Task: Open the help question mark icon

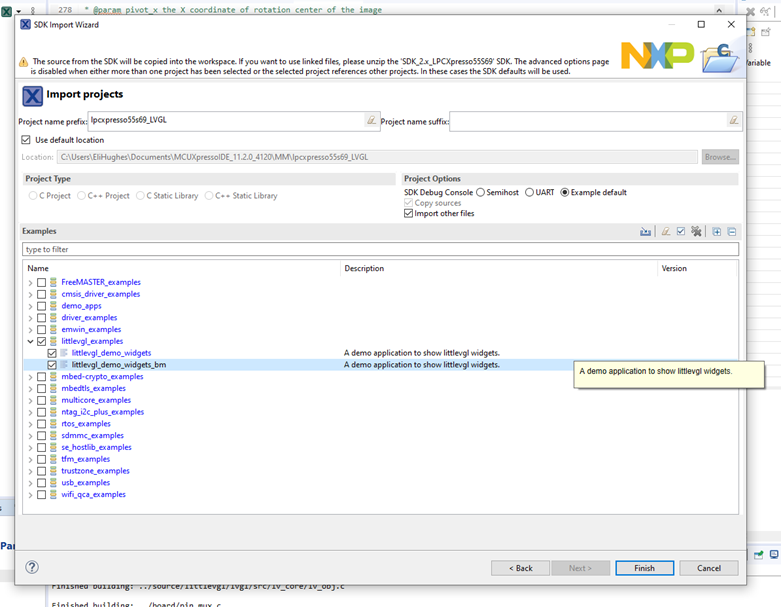Action: click(x=33, y=567)
